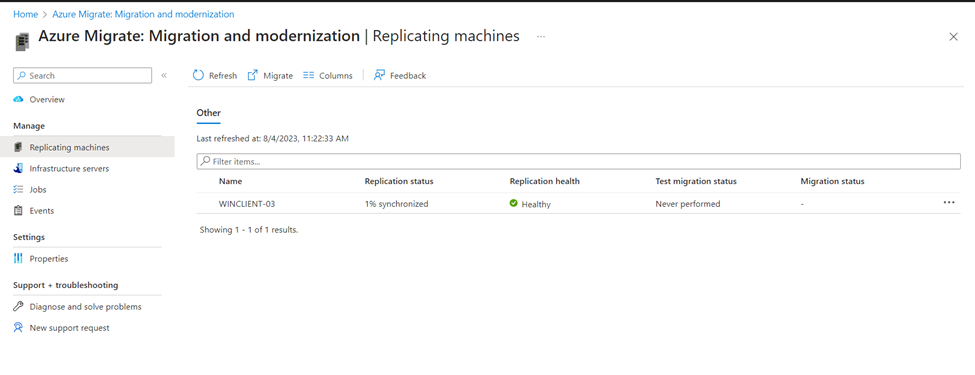The width and height of the screenshot is (975, 375).
Task: Open Diagnose and solve problems wrench icon
Action: coord(18,307)
